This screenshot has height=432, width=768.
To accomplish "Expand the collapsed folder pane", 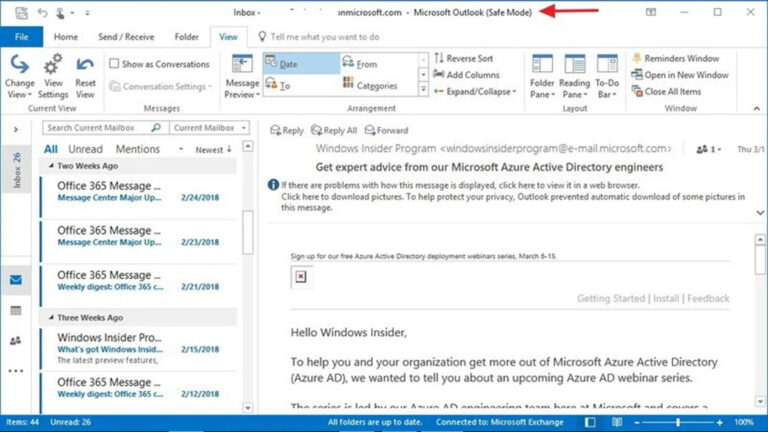I will [16, 129].
